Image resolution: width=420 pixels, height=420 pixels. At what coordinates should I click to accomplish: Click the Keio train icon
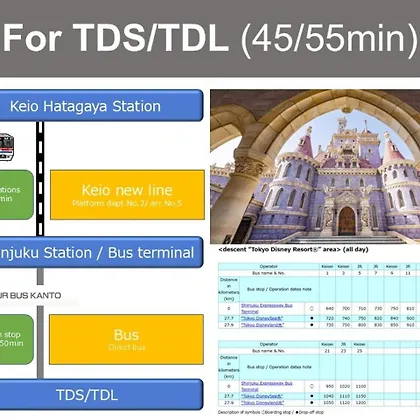[x=6, y=147]
